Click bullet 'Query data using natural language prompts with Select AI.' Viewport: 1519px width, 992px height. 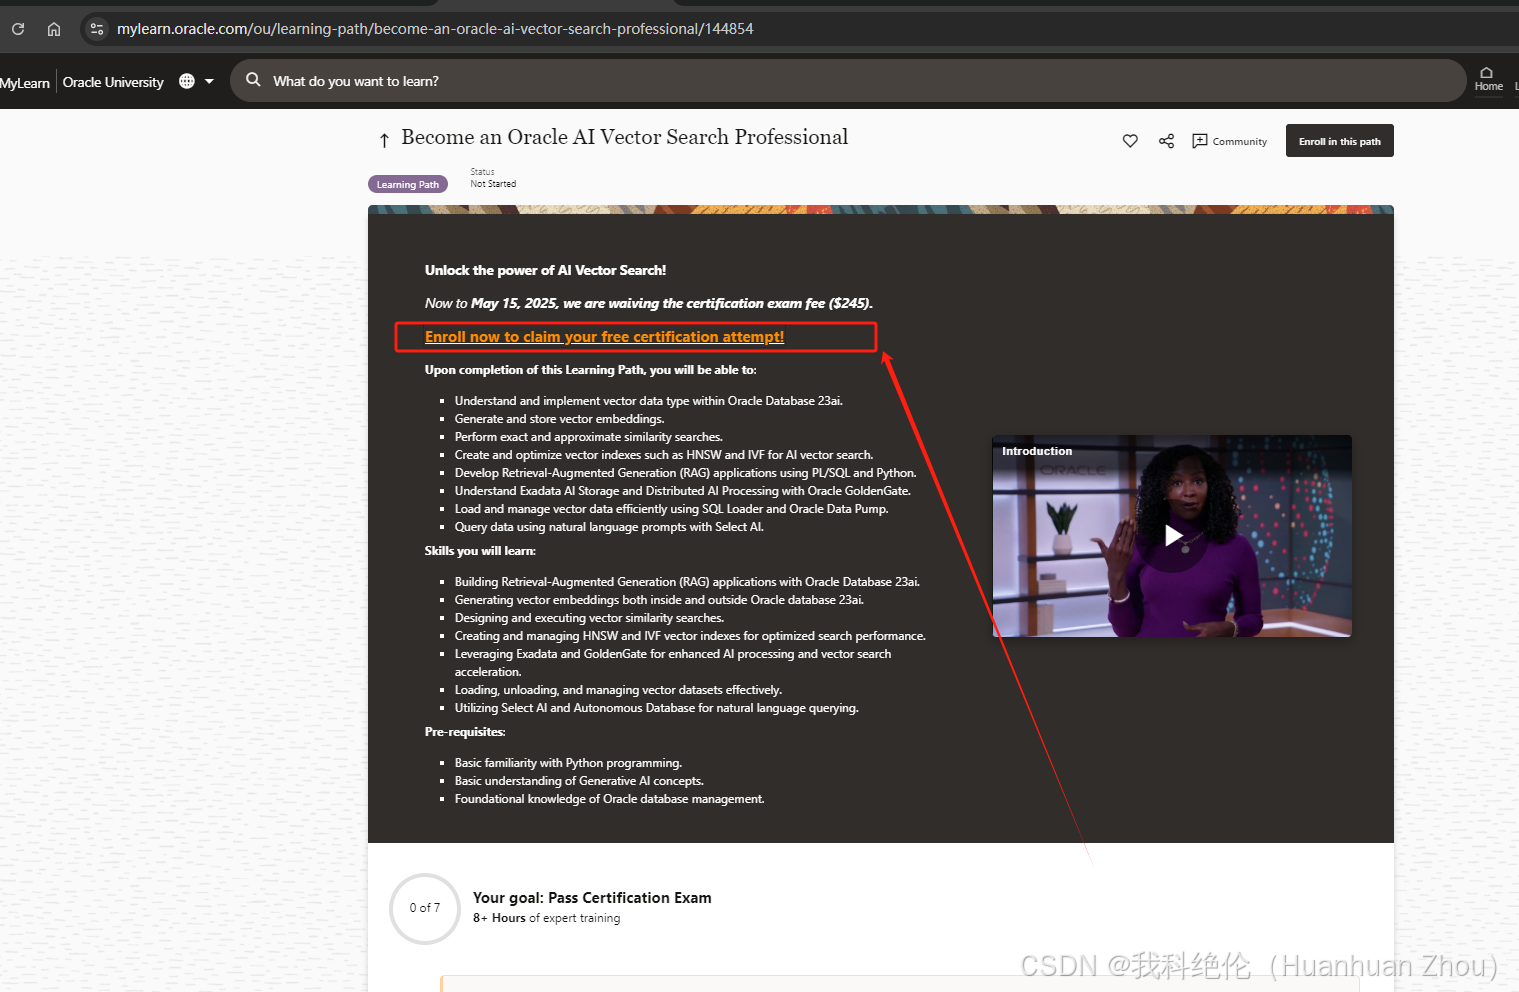tap(609, 527)
